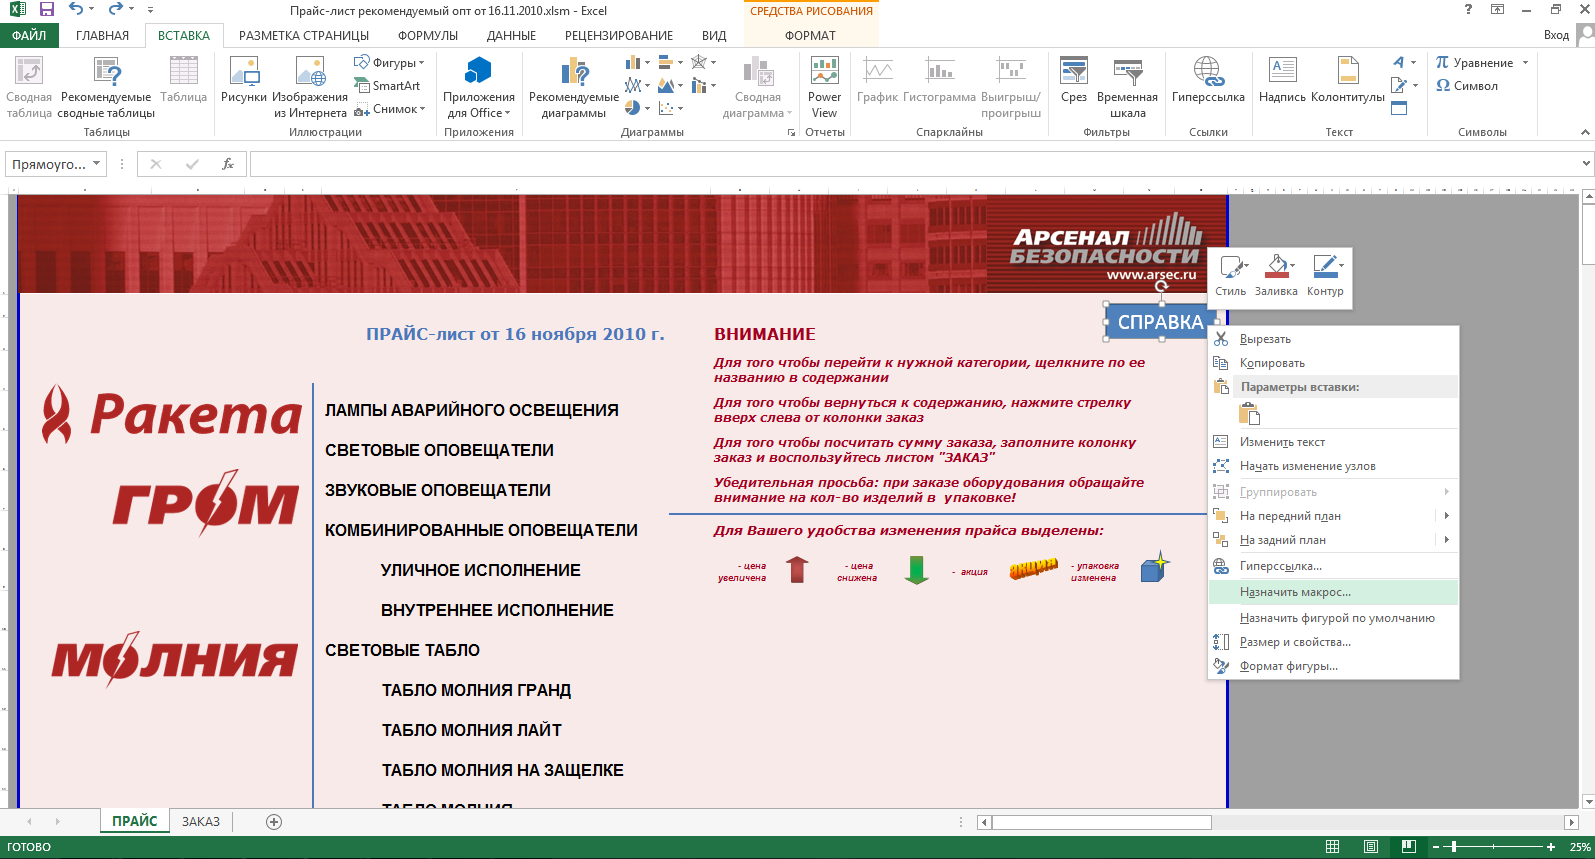The image size is (1595, 859).
Task: Click Рекомендуемые диаграммы
Action: (x=574, y=88)
